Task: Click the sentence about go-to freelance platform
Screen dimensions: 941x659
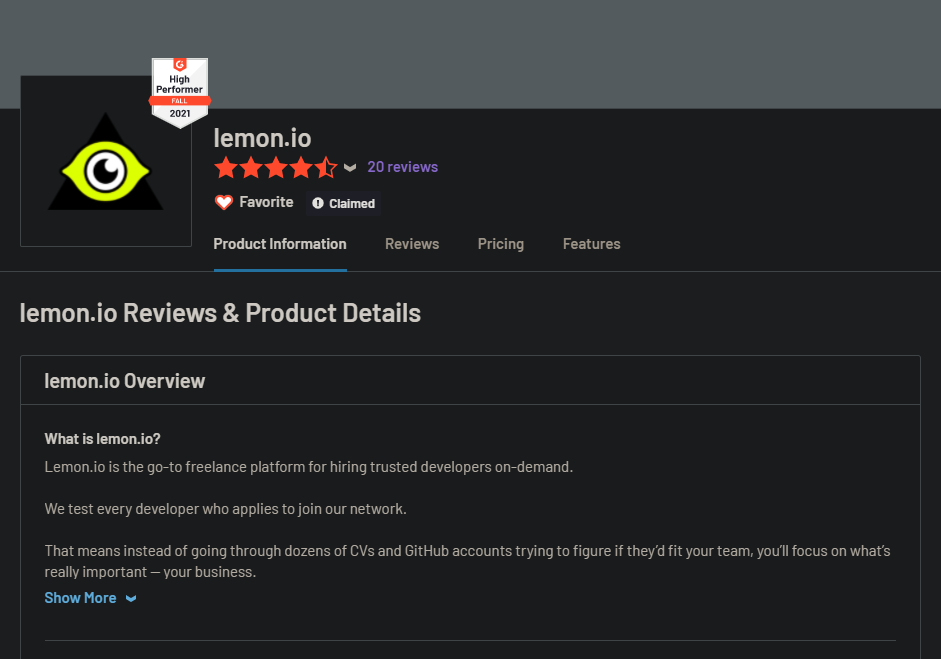Action: 308,467
